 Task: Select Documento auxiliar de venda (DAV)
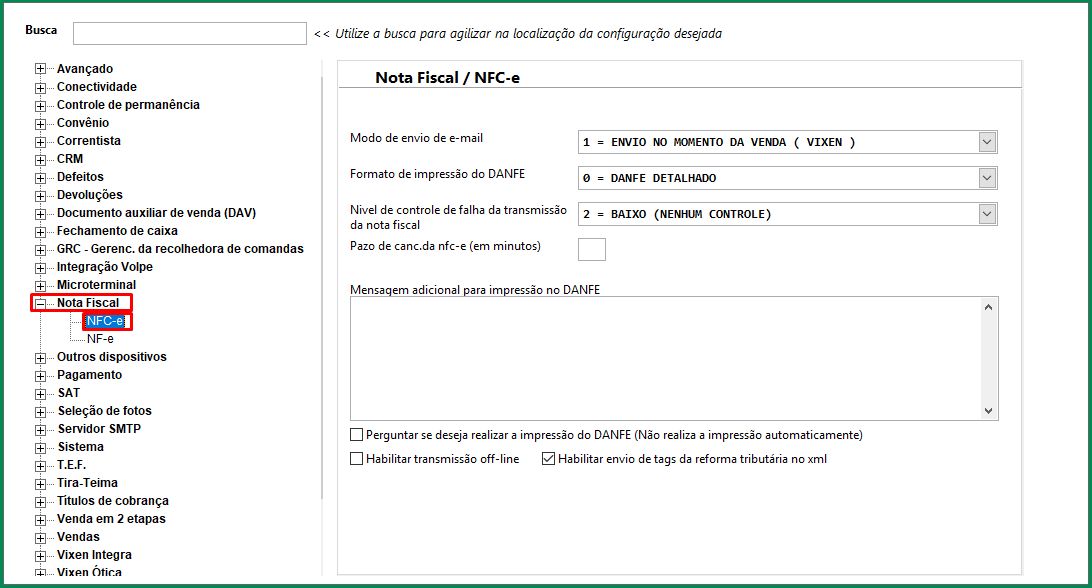pyautogui.click(x=157, y=213)
